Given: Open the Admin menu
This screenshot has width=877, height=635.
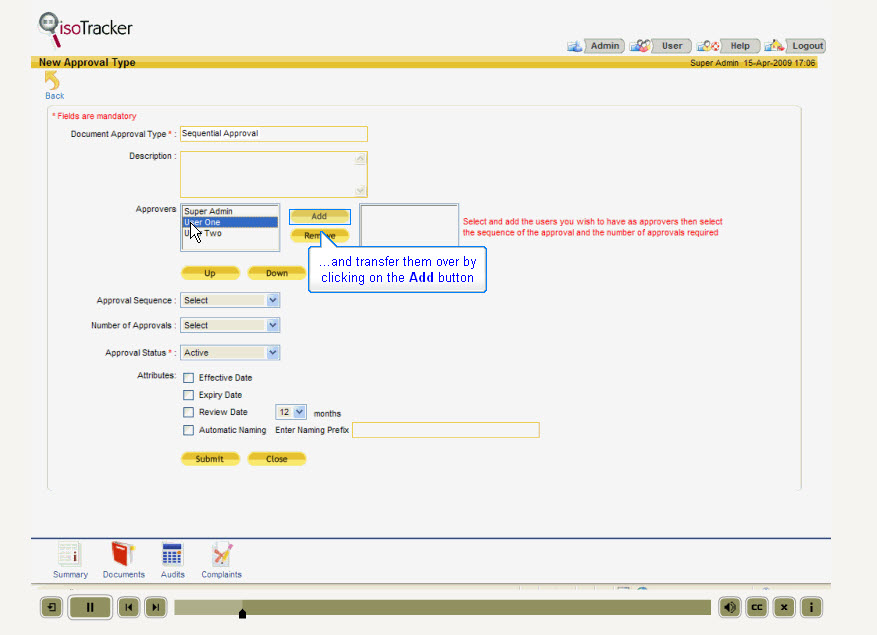Looking at the screenshot, I should click(x=602, y=45).
